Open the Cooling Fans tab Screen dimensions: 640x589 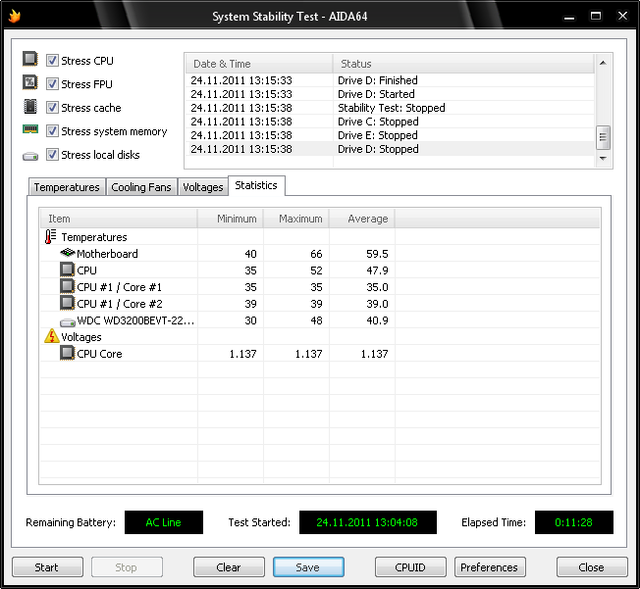pyautogui.click(x=141, y=187)
